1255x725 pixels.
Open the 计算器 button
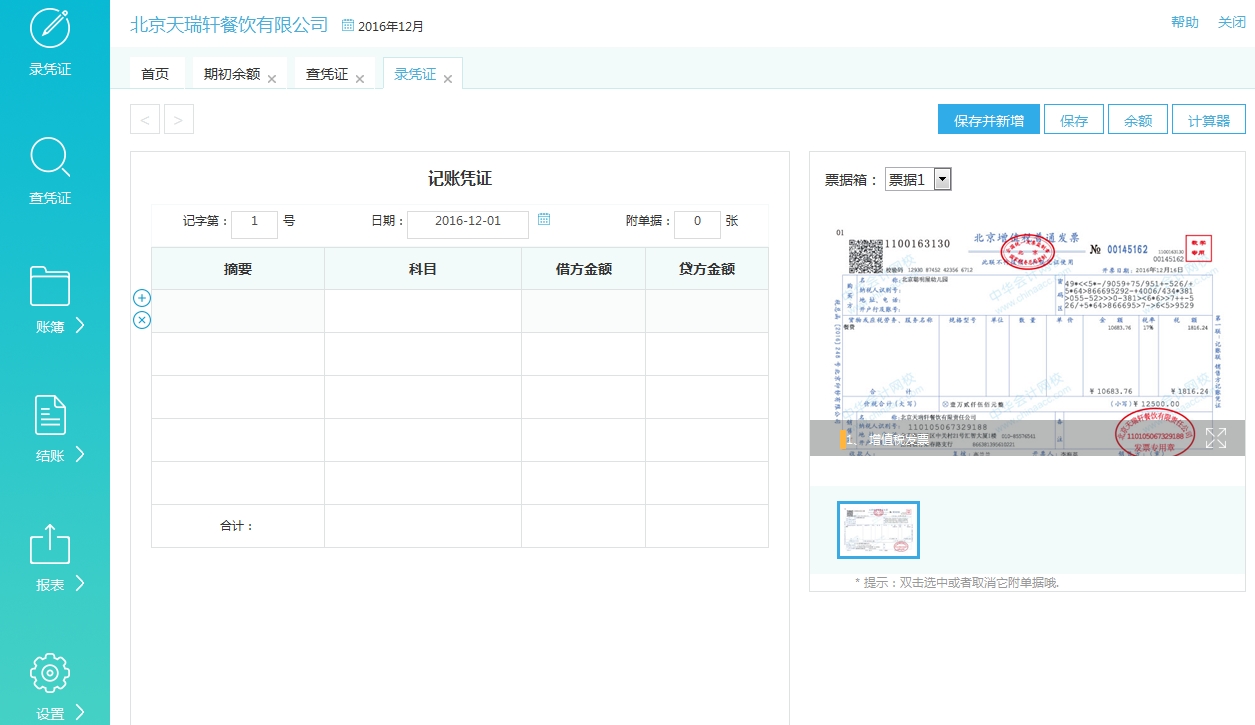coord(1209,120)
